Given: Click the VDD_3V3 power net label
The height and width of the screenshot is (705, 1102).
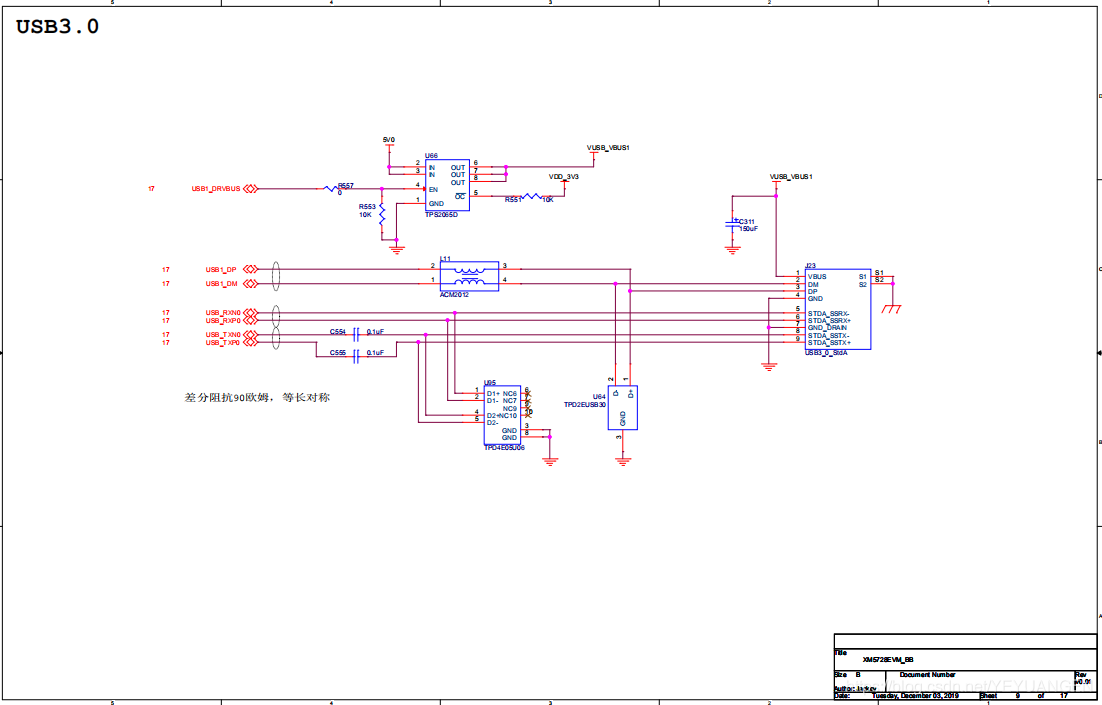Looking at the screenshot, I should click(564, 176).
